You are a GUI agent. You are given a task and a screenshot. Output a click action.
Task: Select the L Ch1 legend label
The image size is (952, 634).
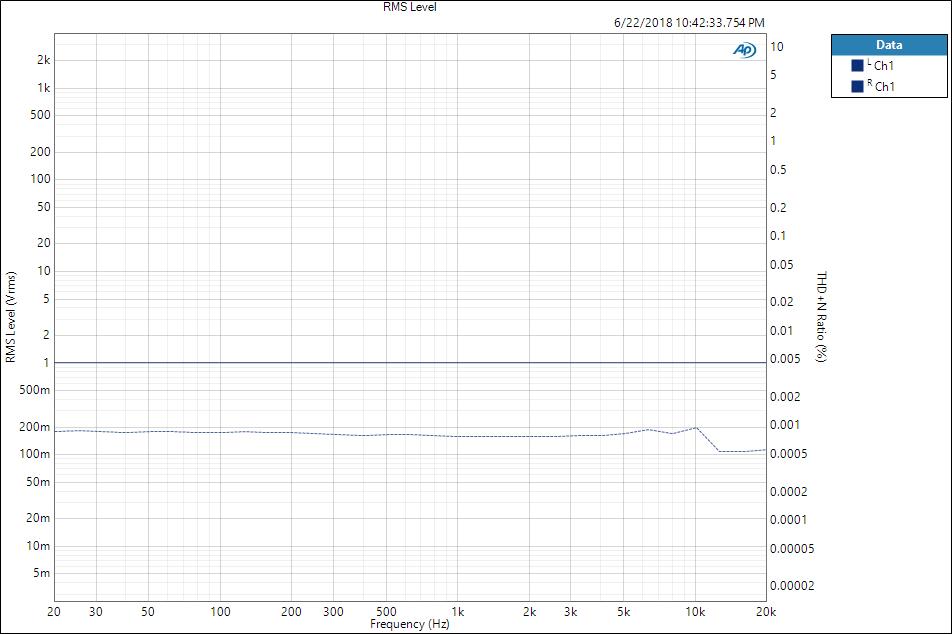pyautogui.click(x=880, y=65)
